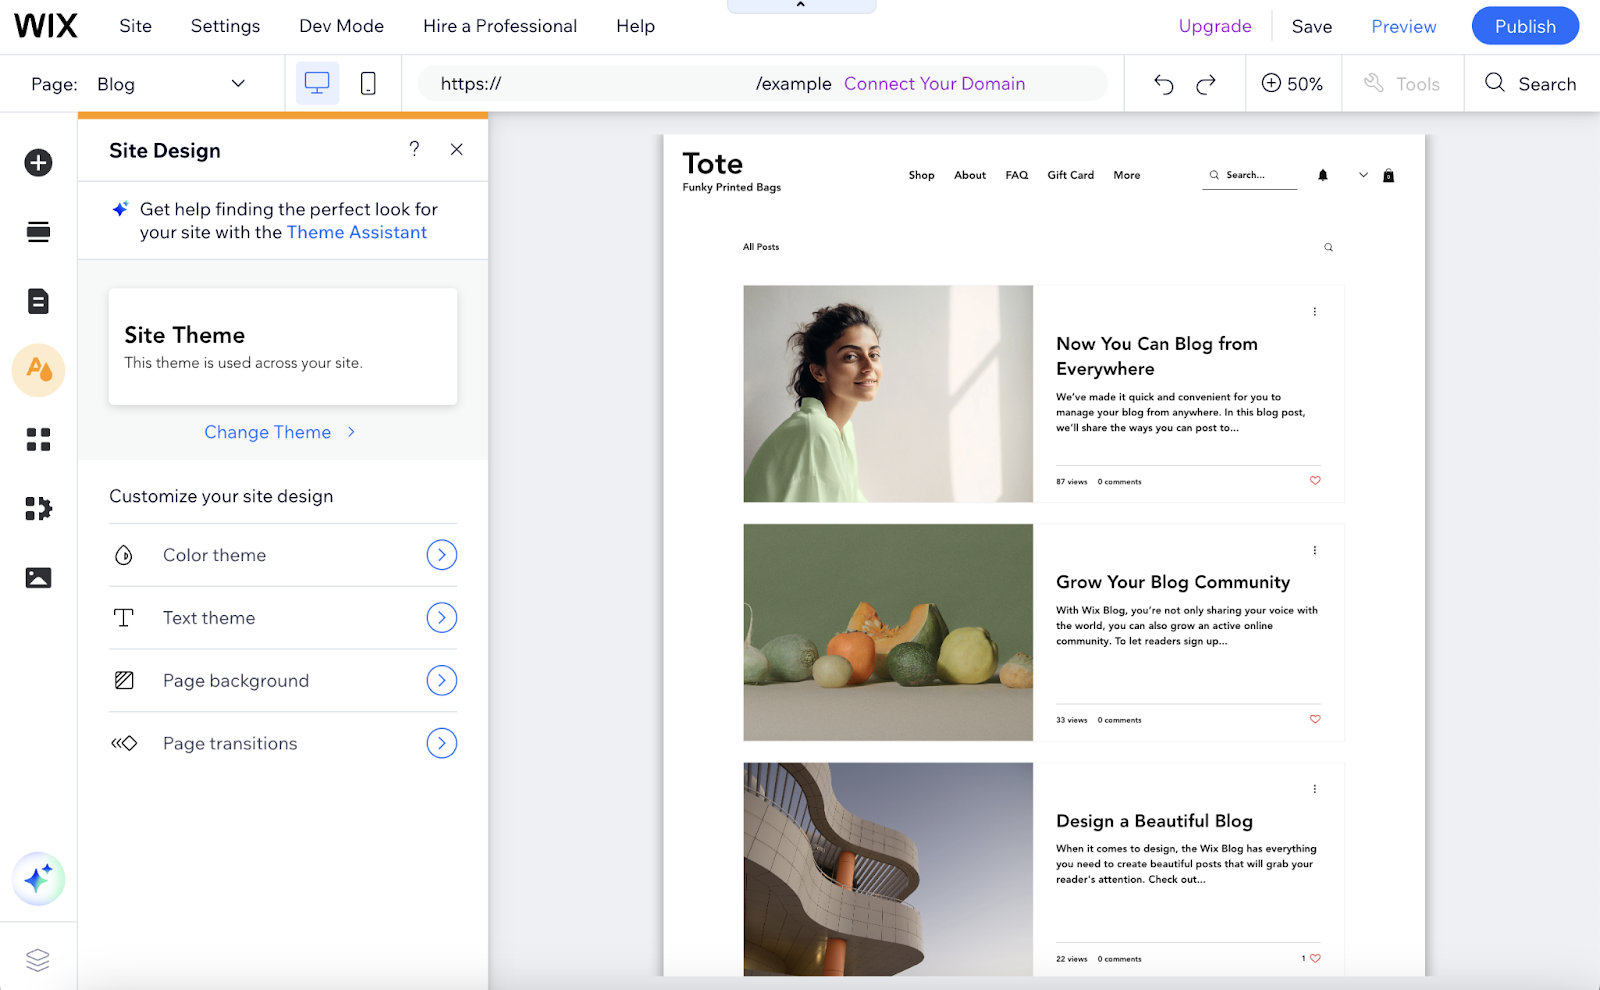
Task: Open the Pages and Menu panel
Action: coord(38,301)
